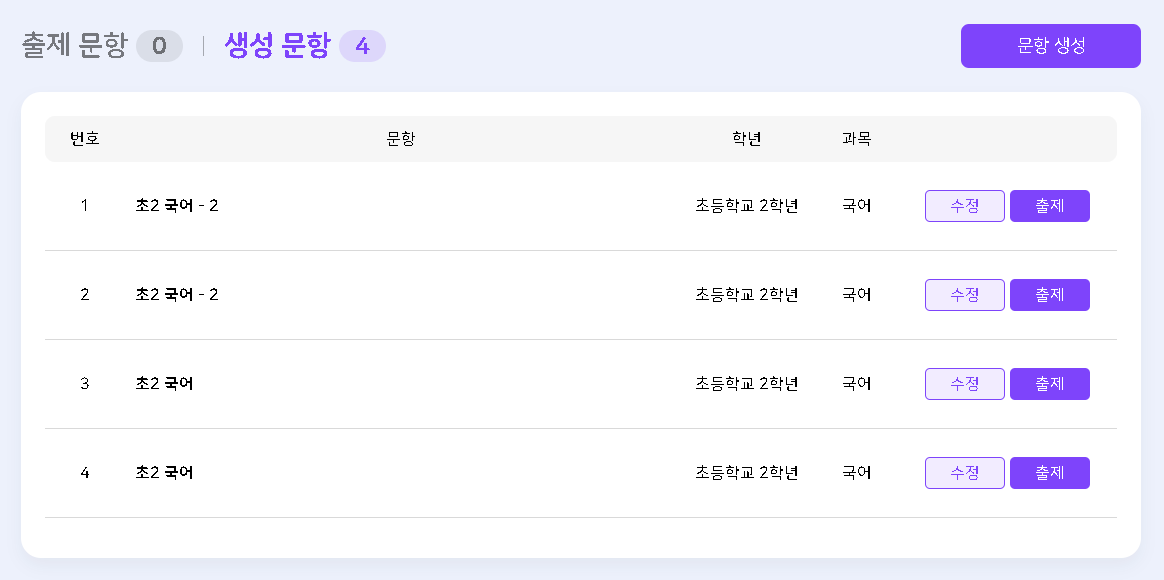This screenshot has width=1164, height=580.
Task: Open row 2 초2 국어 - 2 title
Action: (x=176, y=295)
